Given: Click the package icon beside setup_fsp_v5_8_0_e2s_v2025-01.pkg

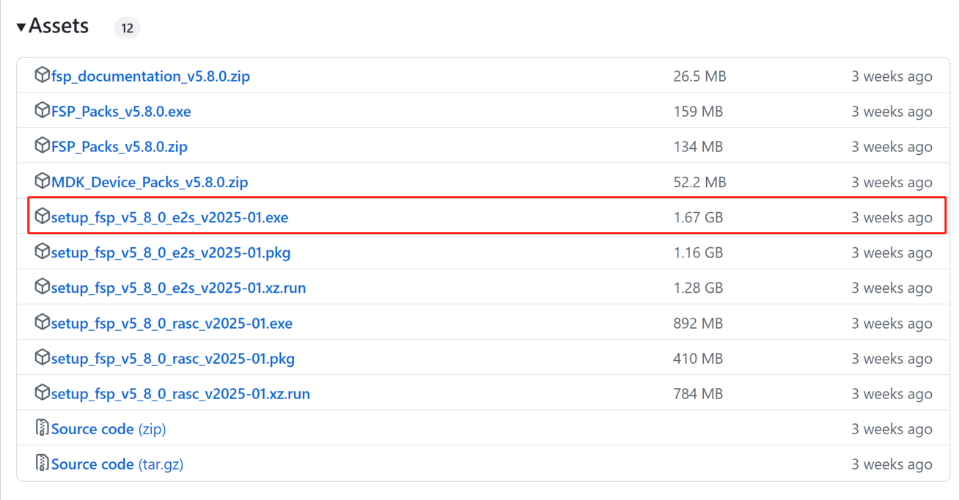Looking at the screenshot, I should 42,252.
